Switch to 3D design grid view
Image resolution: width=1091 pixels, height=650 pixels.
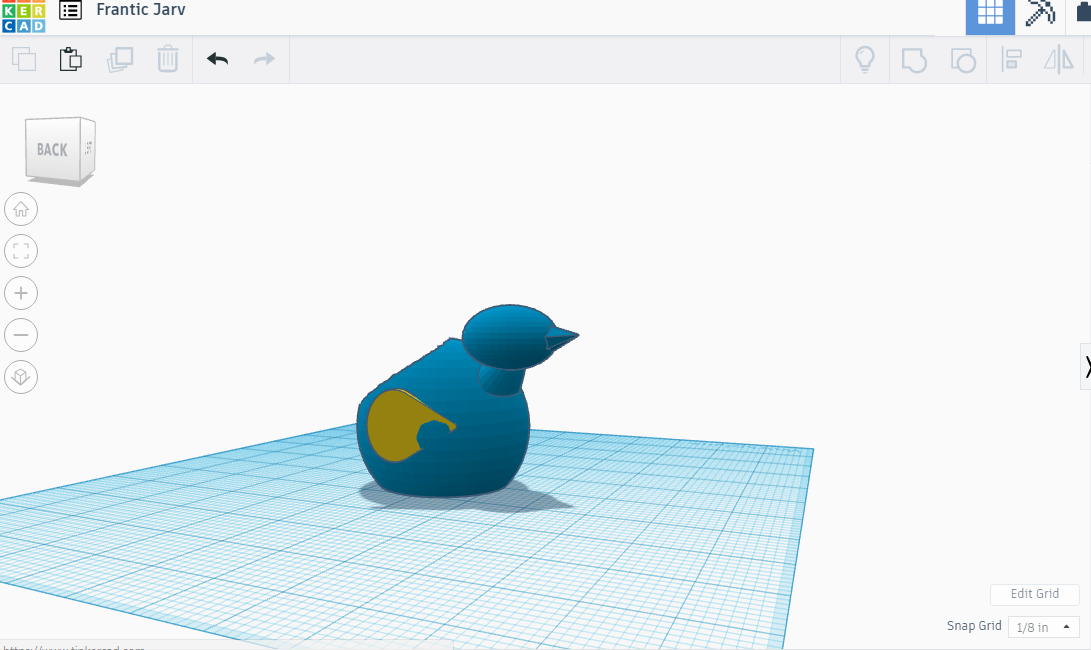pyautogui.click(x=990, y=15)
